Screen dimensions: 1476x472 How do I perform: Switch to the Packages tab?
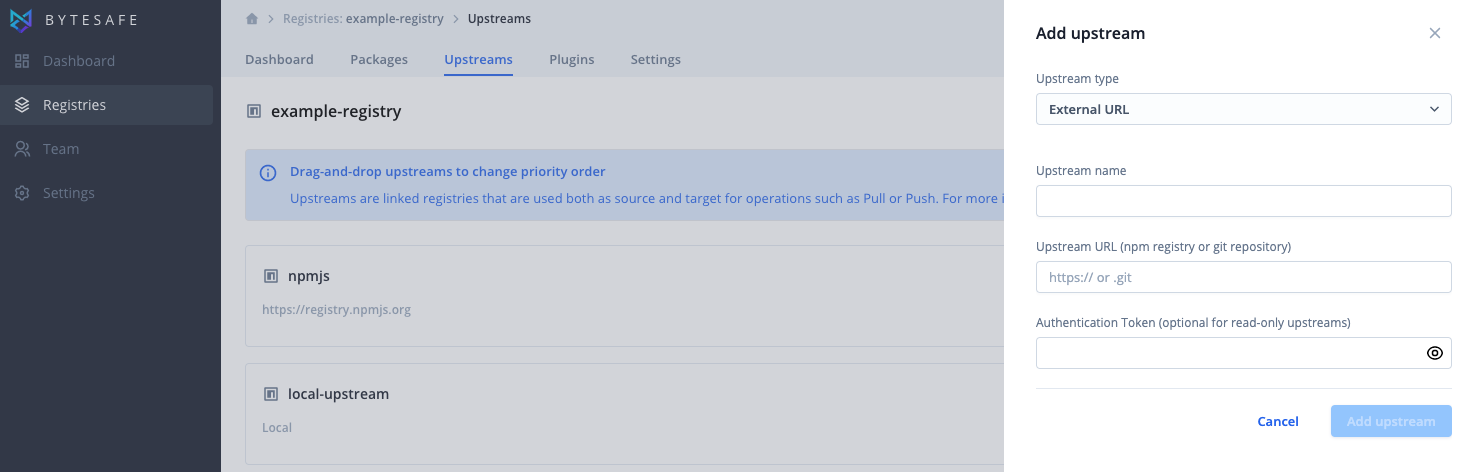379,60
